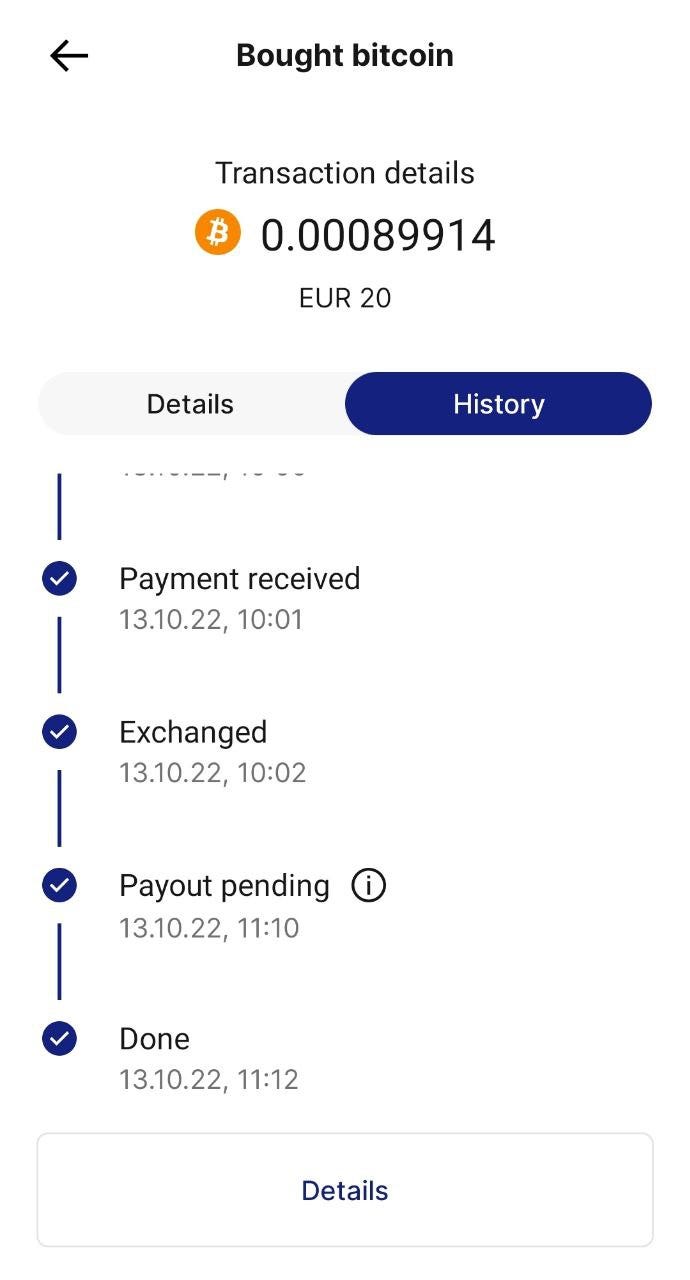This screenshot has width=690, height=1280.
Task: Select the History tab
Action: [x=497, y=403]
